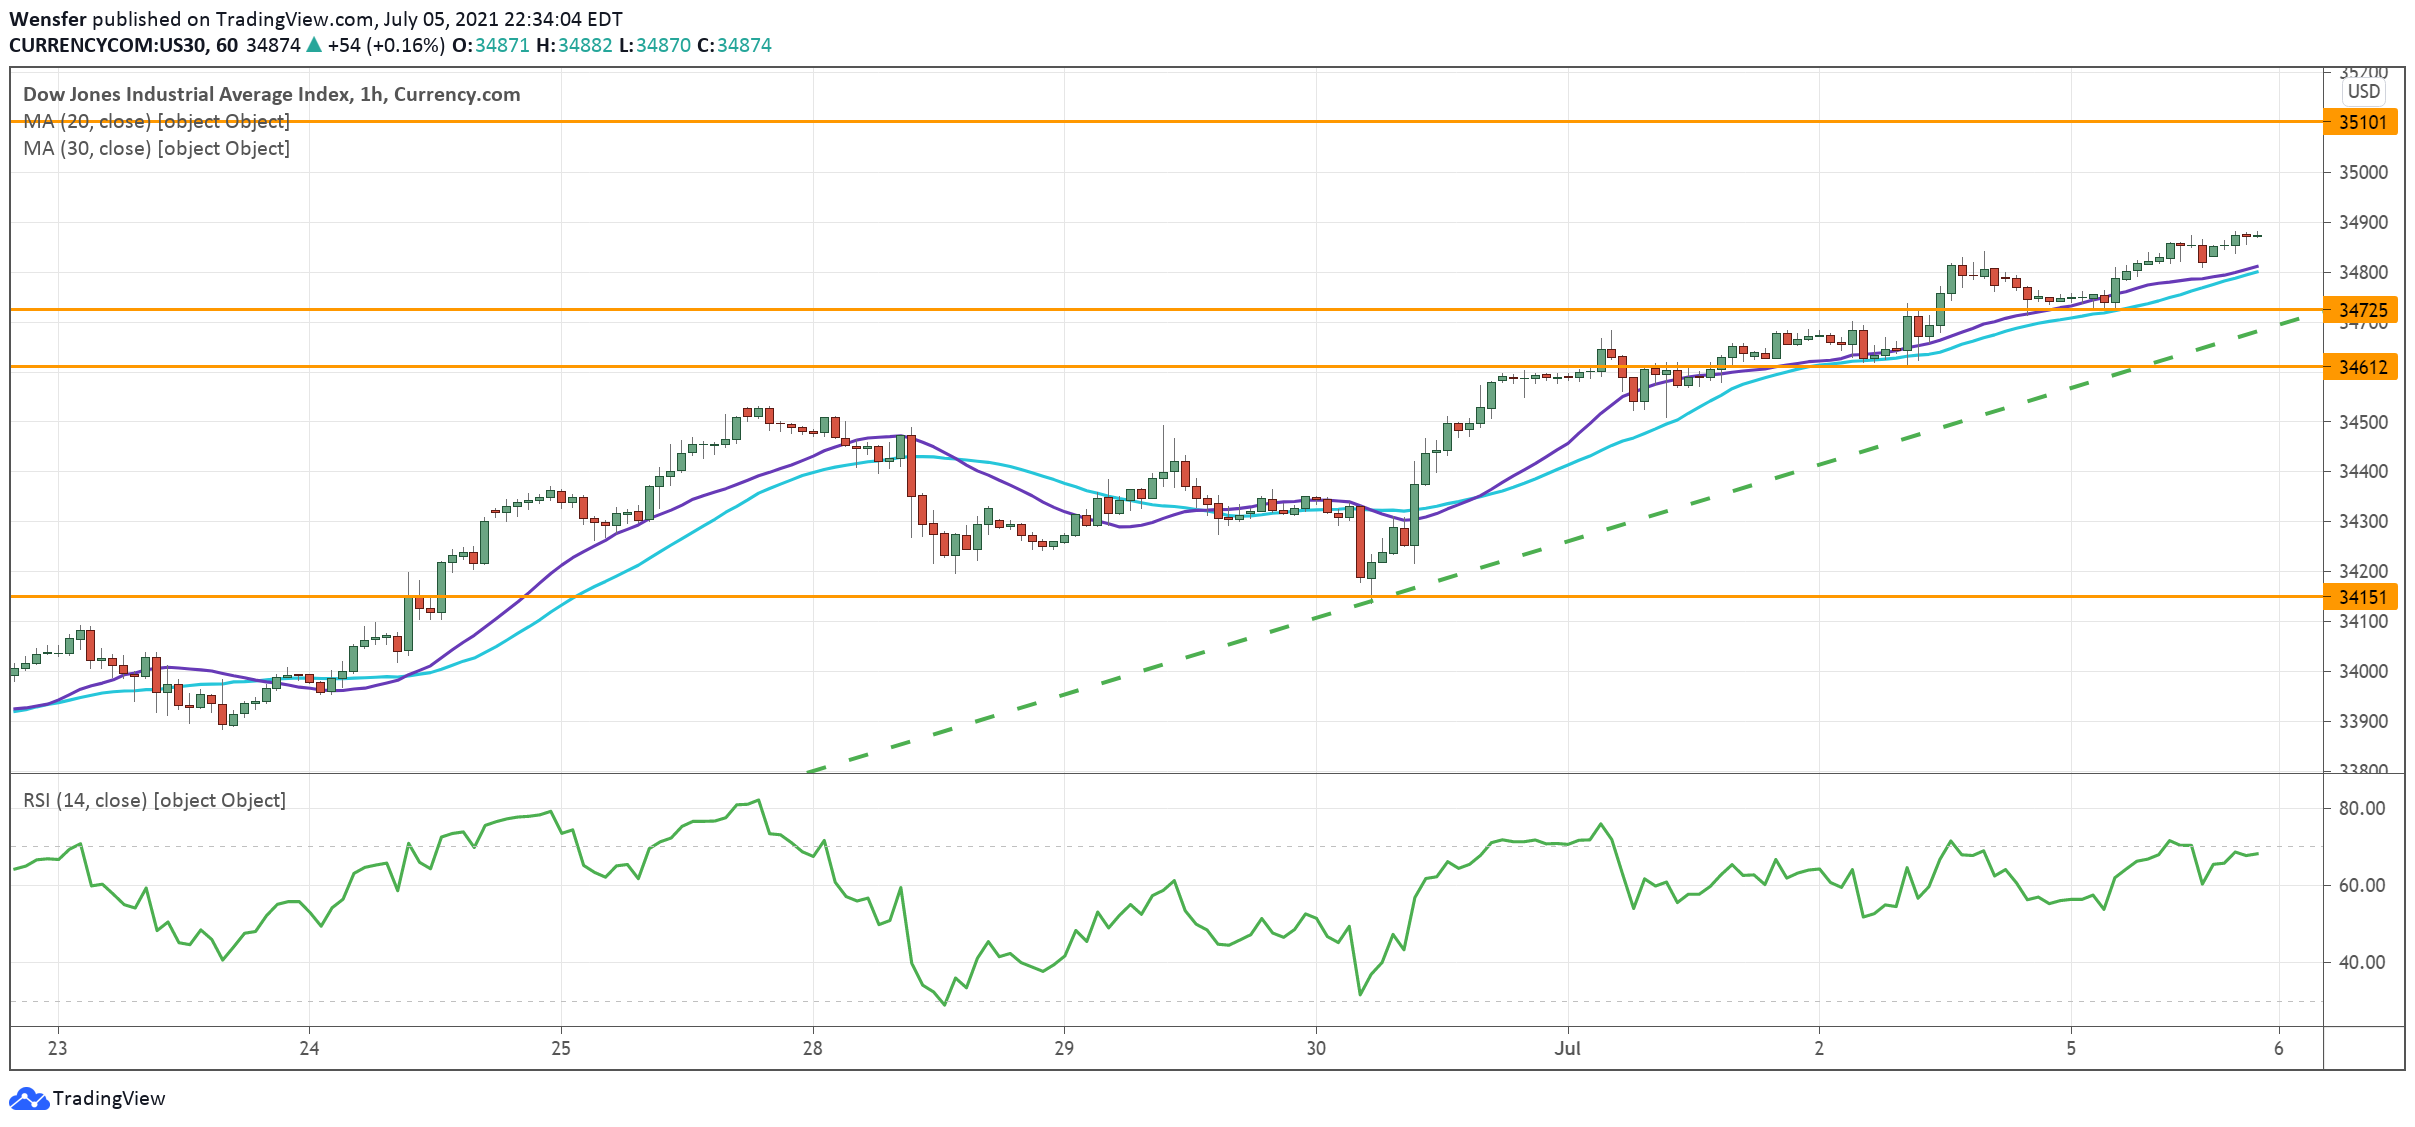Click the 60.00 level on RSI scale
2415x1127 pixels.
click(2361, 885)
